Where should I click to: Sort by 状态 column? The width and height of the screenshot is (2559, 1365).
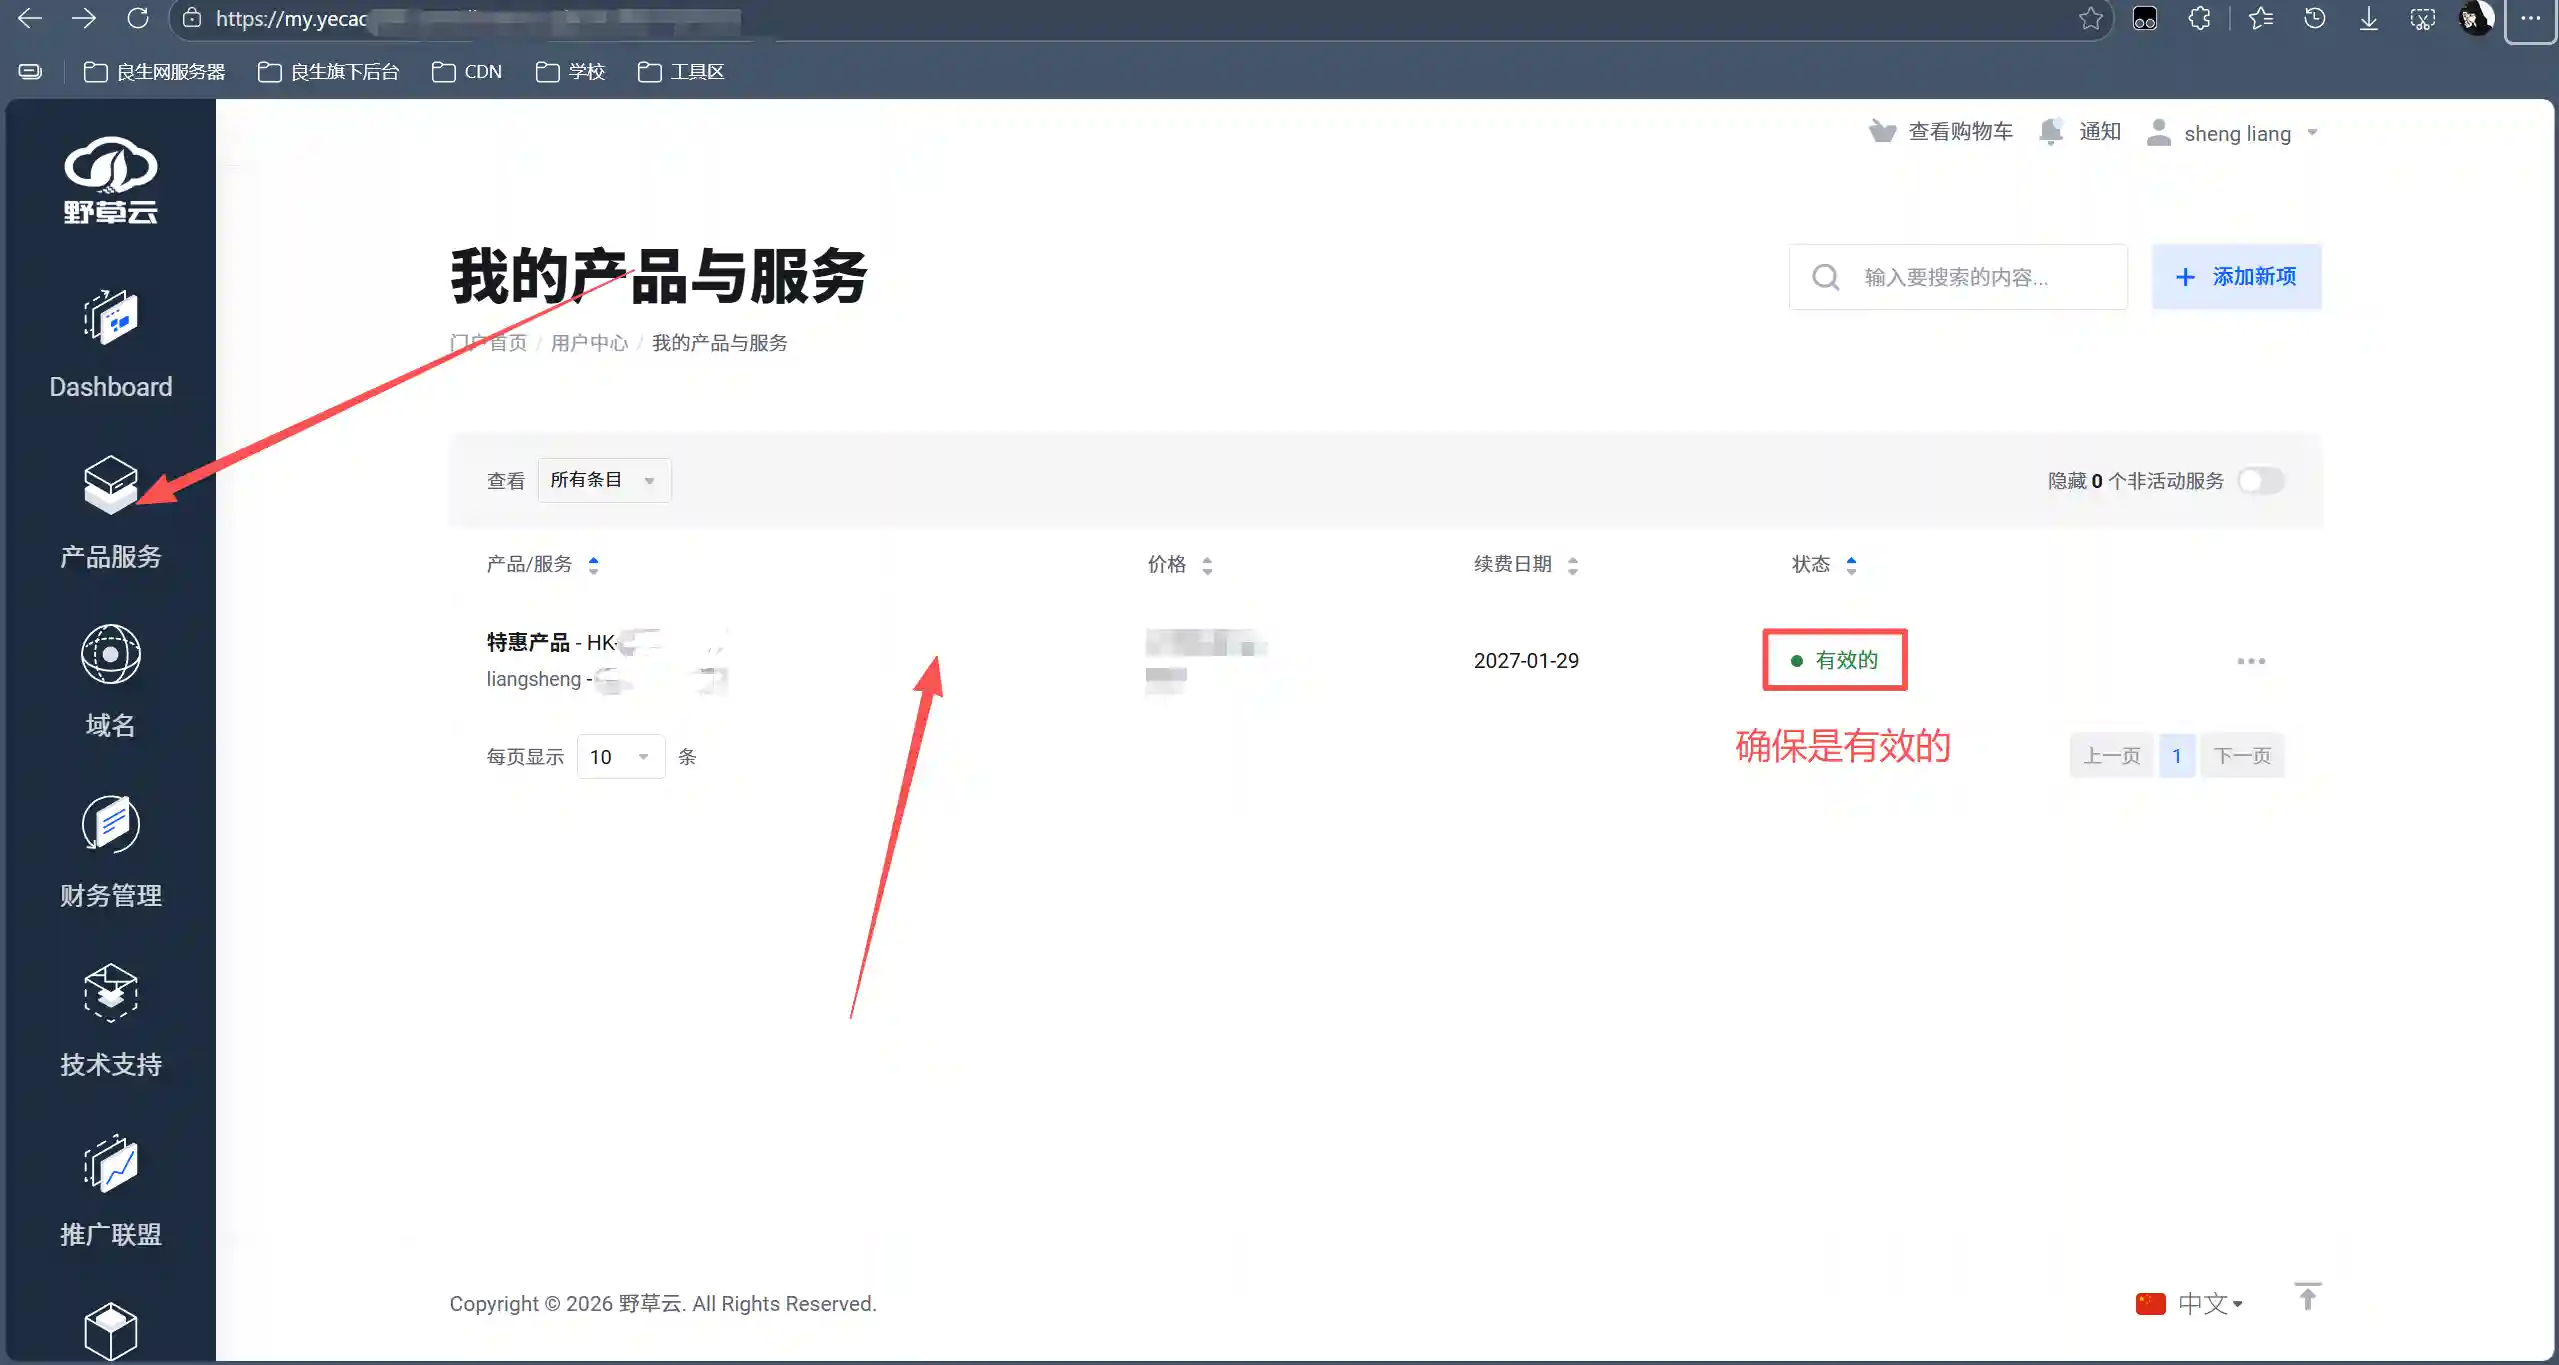[x=1824, y=565]
